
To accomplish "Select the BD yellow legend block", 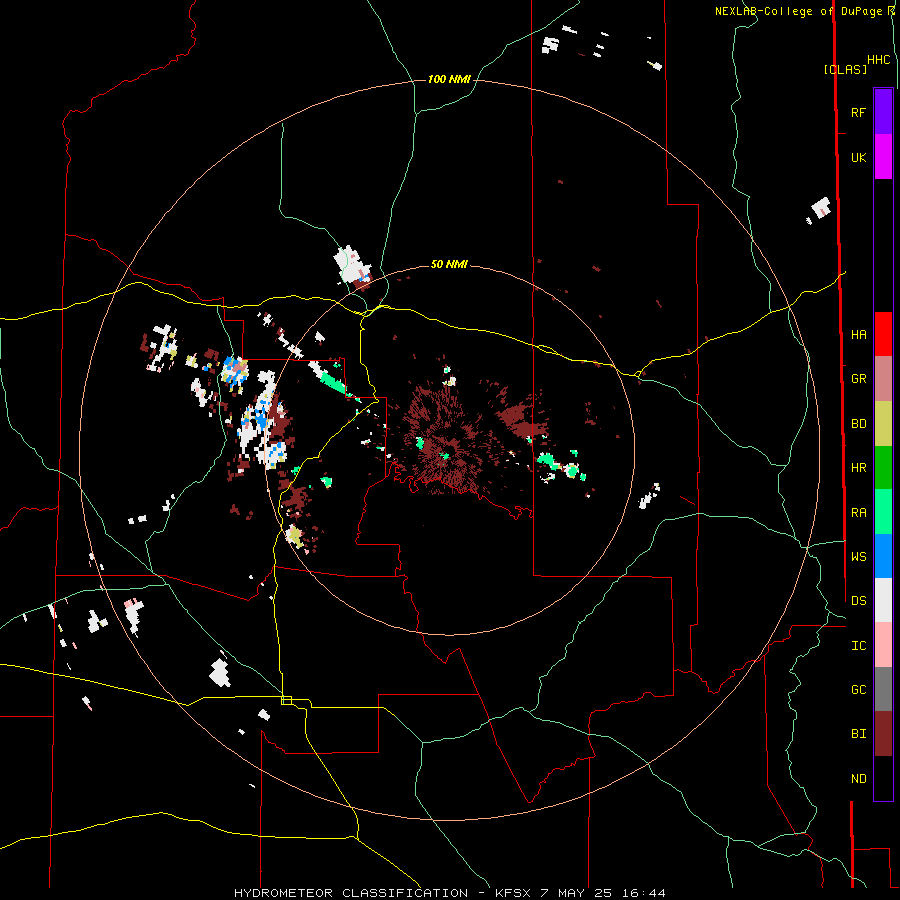I will [883, 424].
